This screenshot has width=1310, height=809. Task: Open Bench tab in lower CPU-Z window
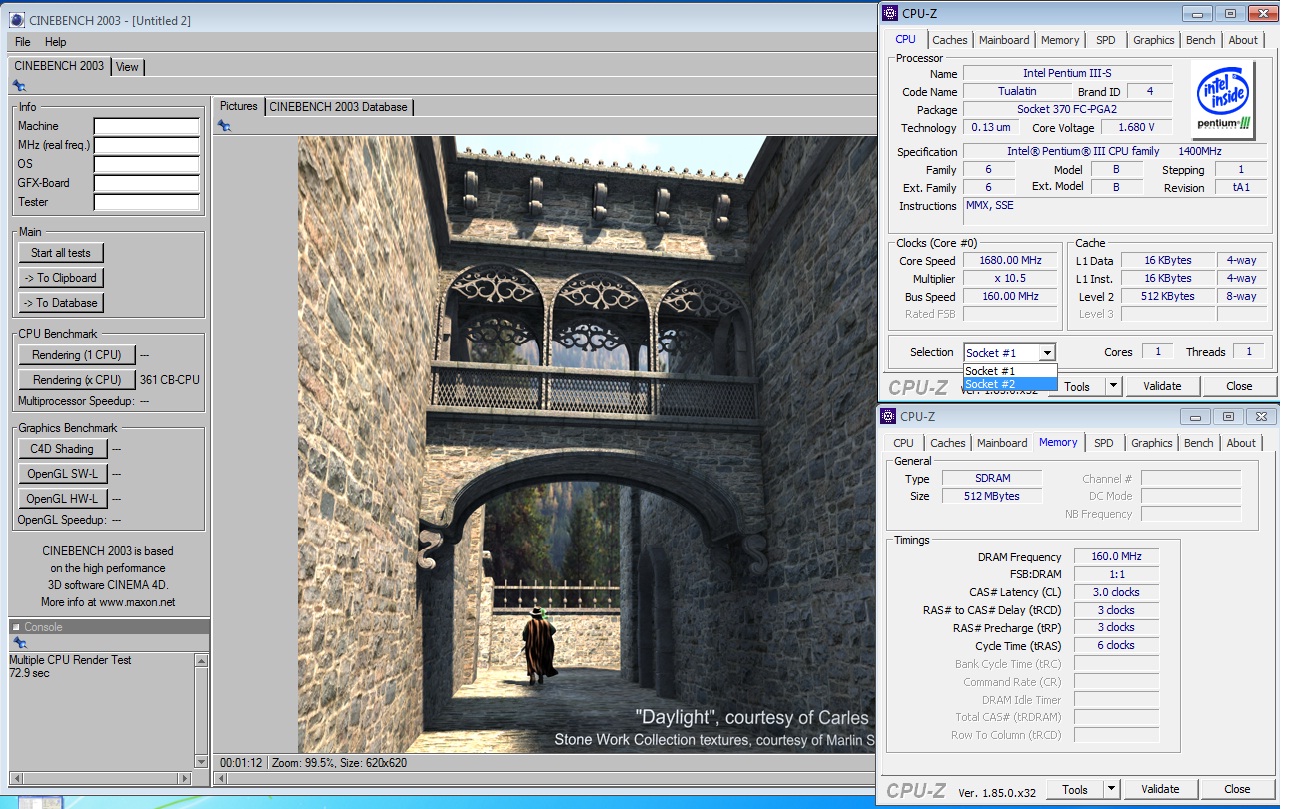pos(1199,443)
